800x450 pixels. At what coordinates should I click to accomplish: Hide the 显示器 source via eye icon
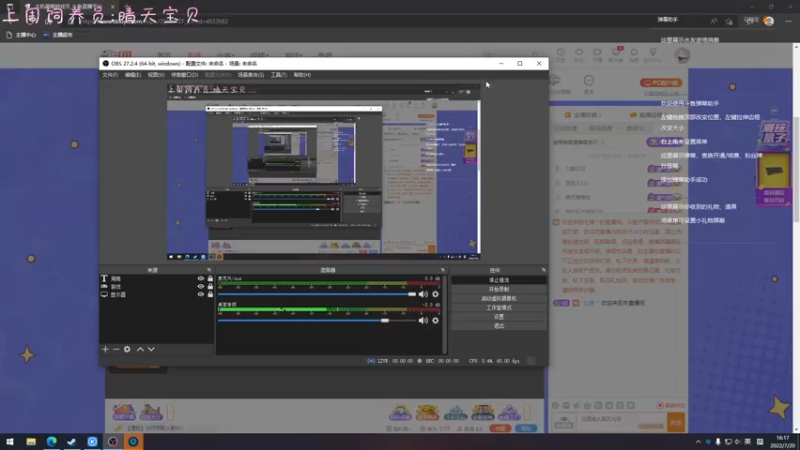[201, 294]
